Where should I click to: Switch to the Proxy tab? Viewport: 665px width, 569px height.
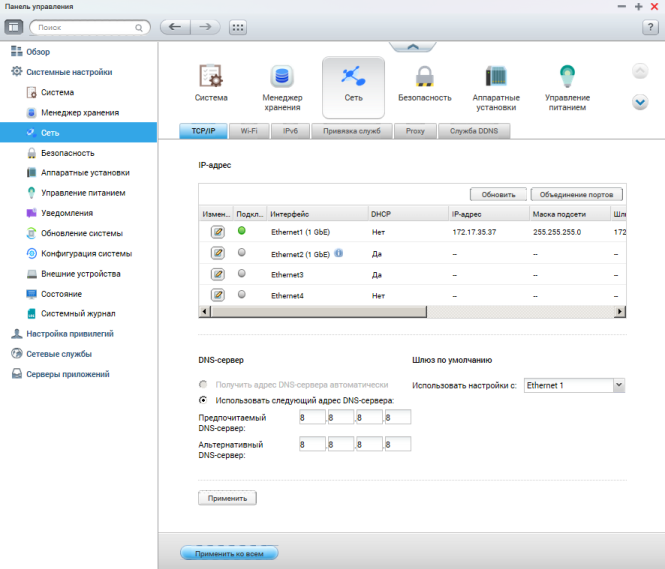(x=415, y=131)
